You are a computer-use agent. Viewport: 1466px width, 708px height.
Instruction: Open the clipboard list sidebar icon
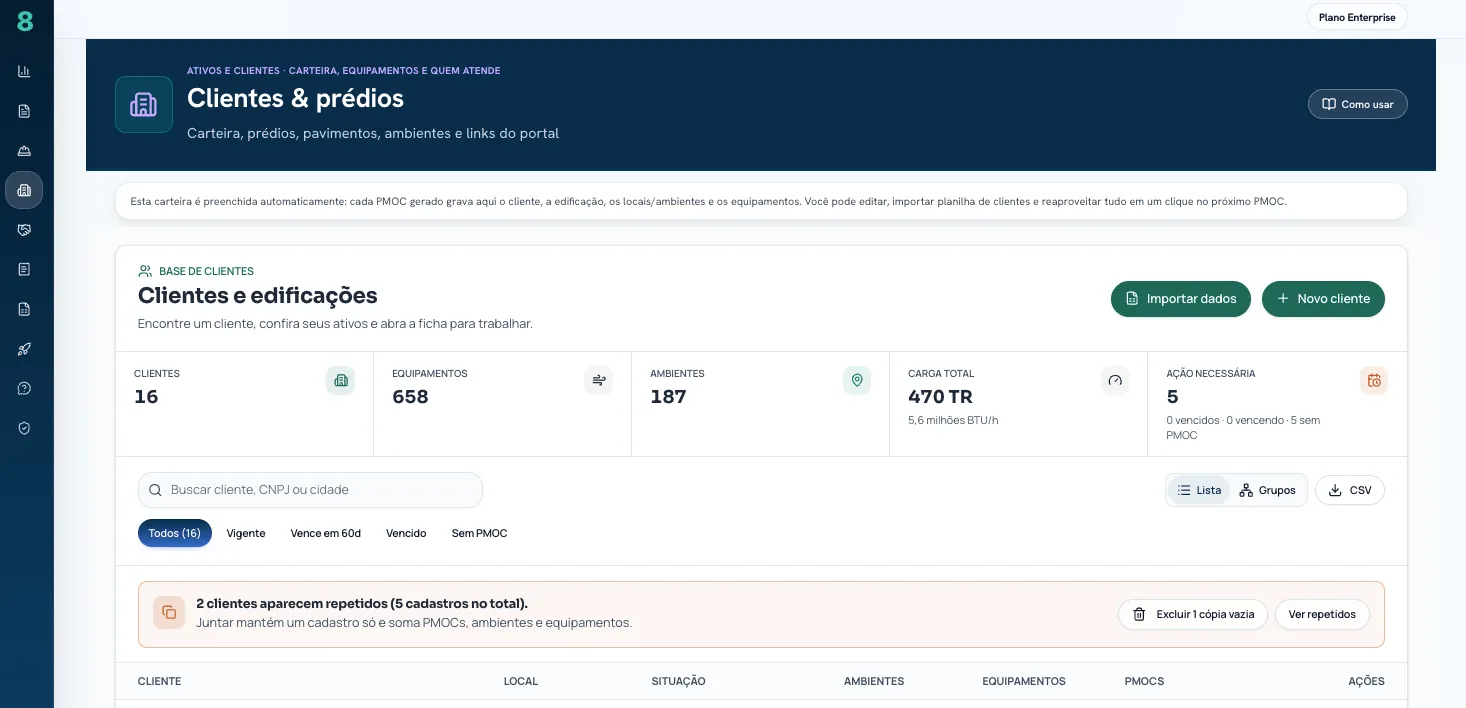click(24, 269)
